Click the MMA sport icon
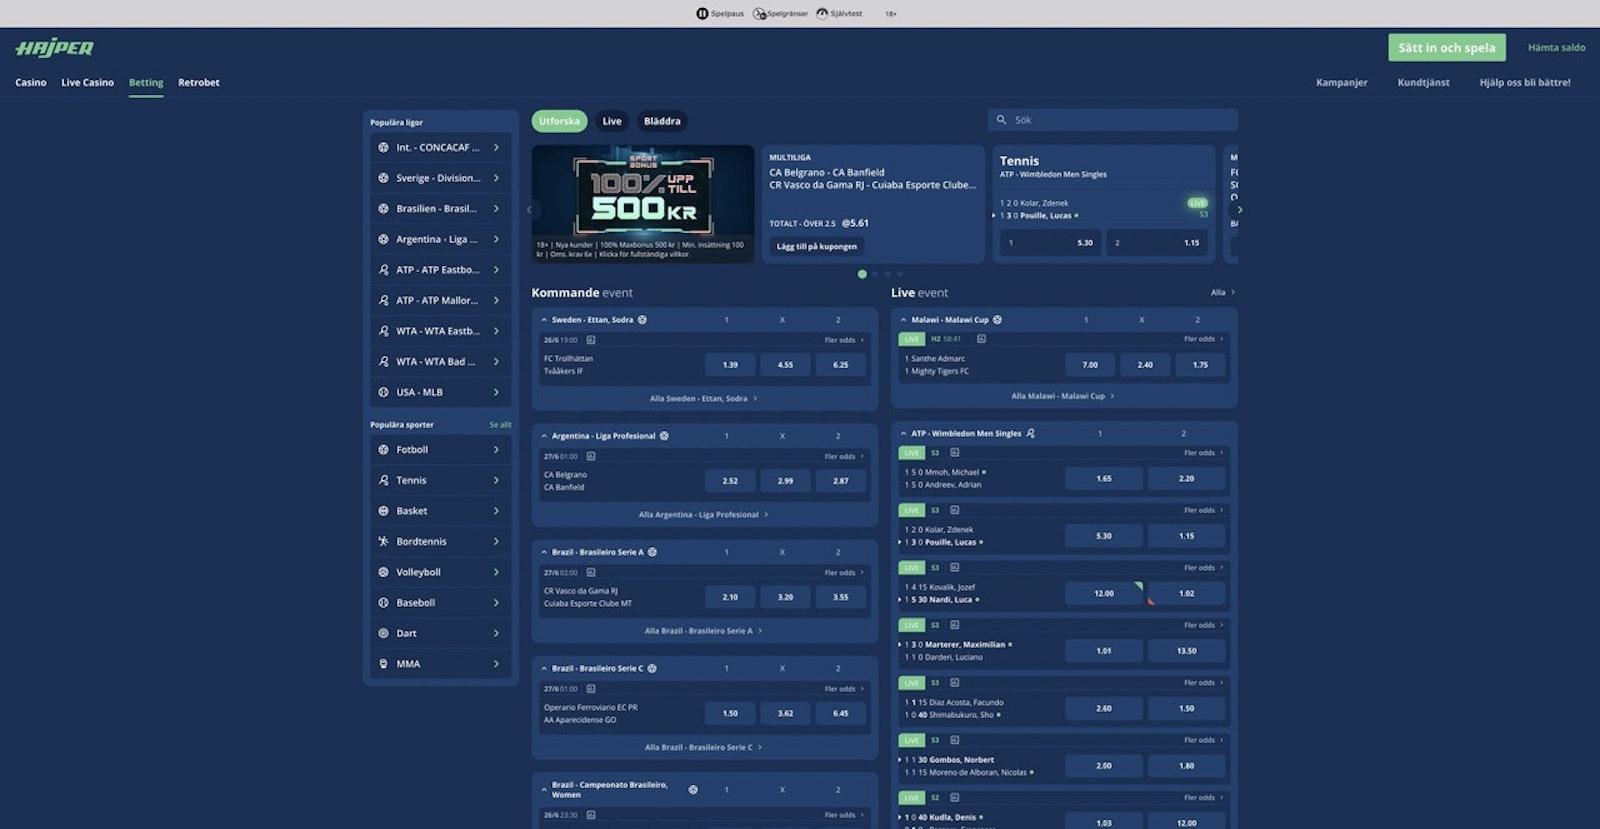 tap(383, 664)
